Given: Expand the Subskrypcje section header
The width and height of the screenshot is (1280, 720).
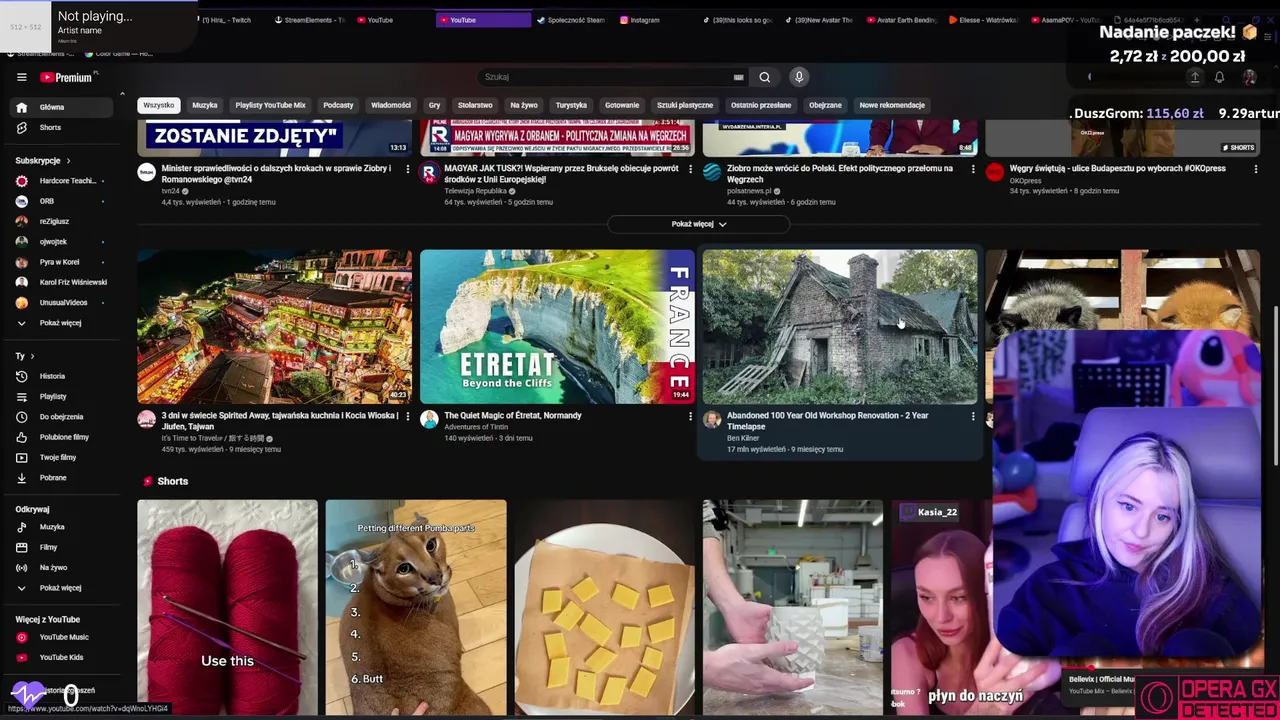Looking at the screenshot, I should point(42,160).
